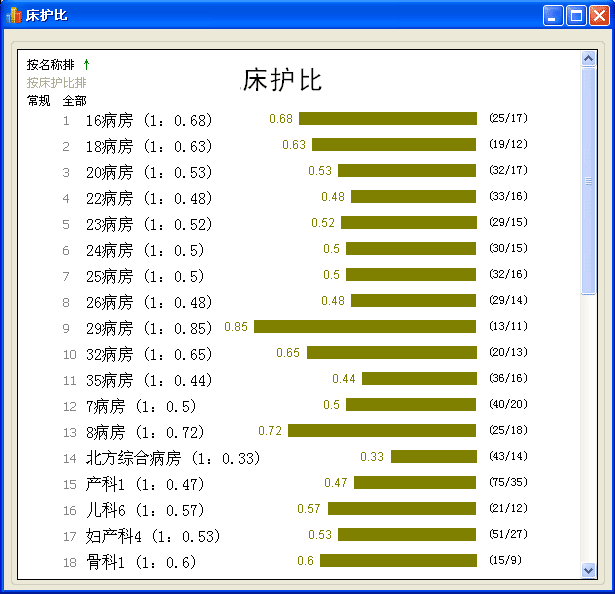Click the (29/15) count text
615x594 pixels.
click(x=508, y=222)
